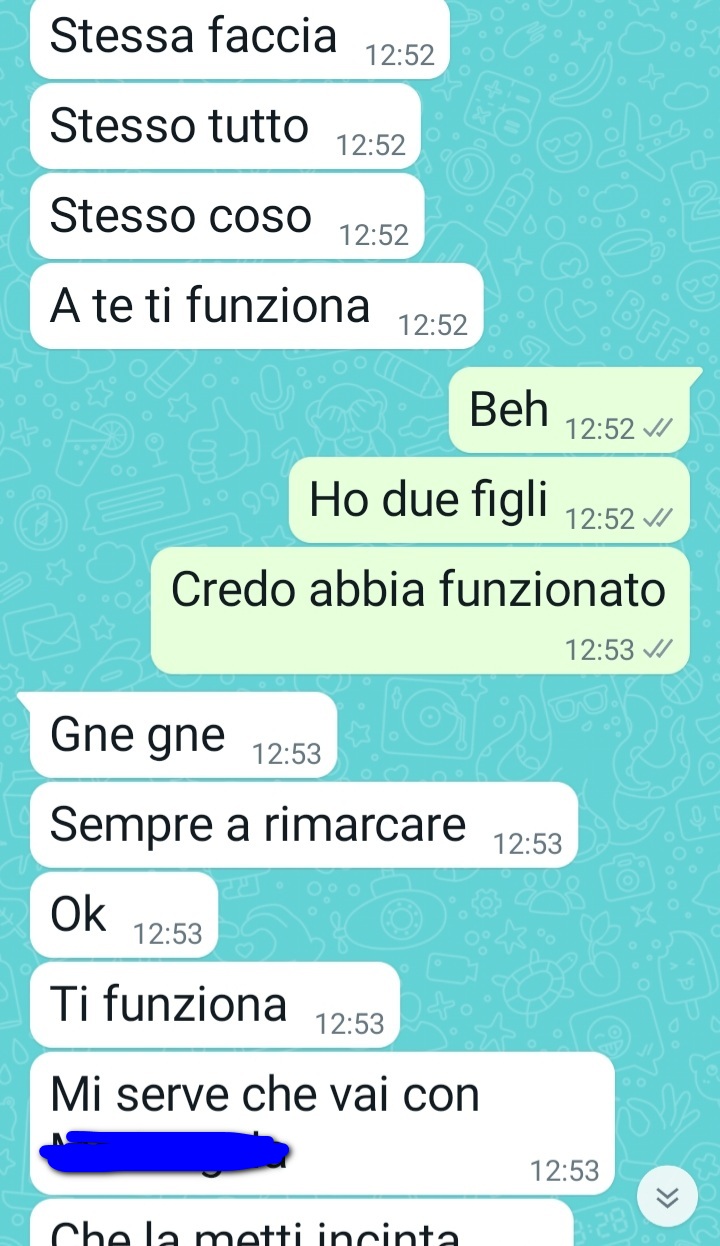Image resolution: width=720 pixels, height=1246 pixels.
Task: Tap the 'Stesso coso' message
Action: pyautogui.click(x=228, y=216)
